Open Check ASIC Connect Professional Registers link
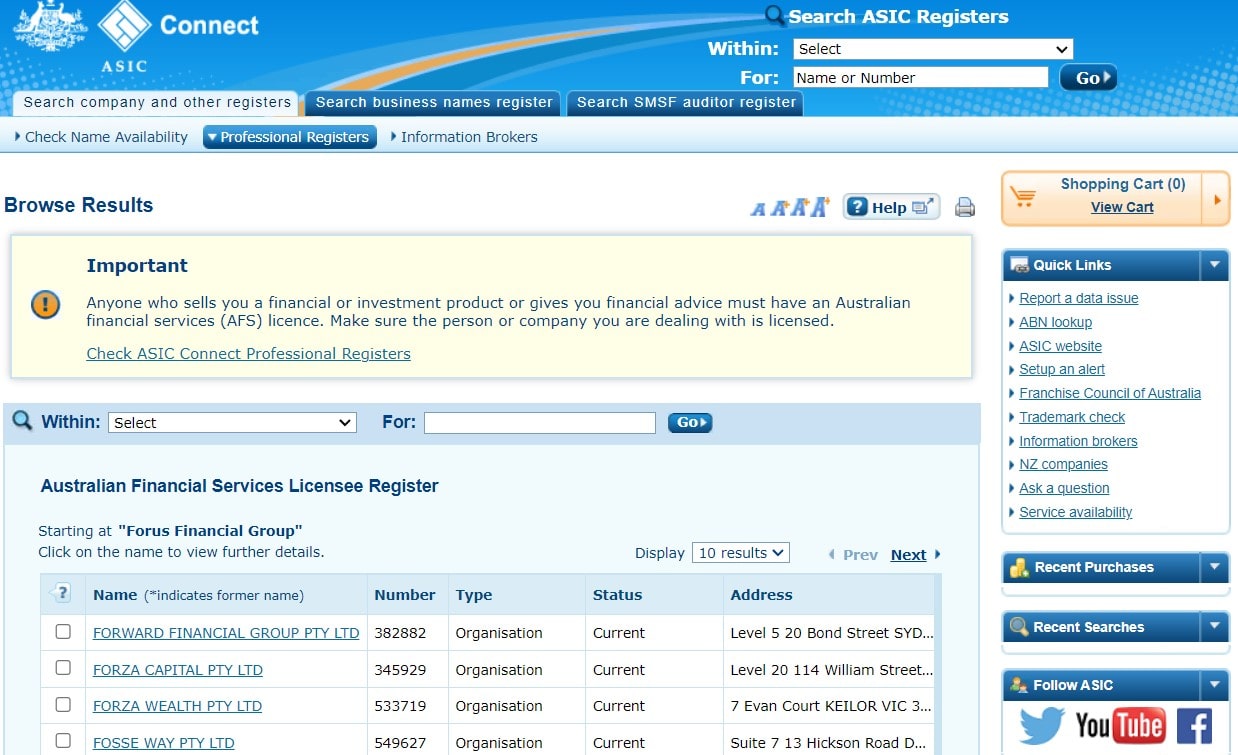The image size is (1238, 755). coord(248,353)
